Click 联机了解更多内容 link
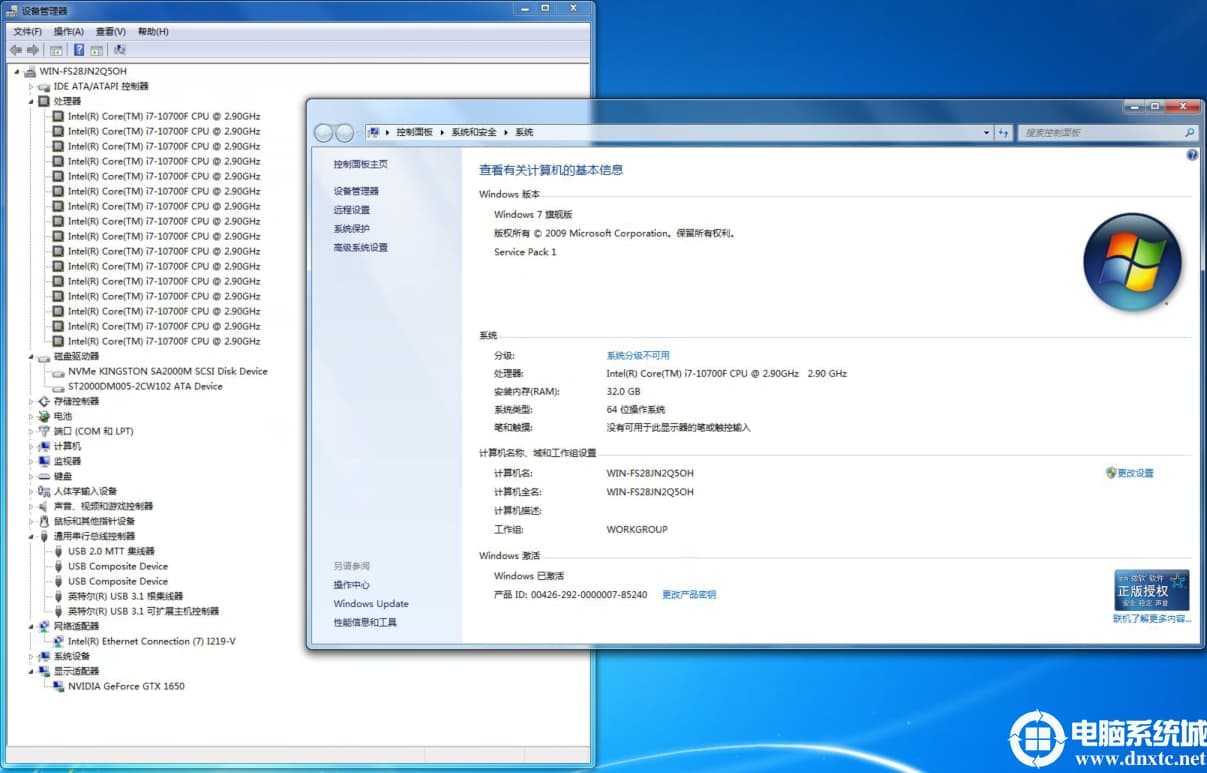 (1152, 619)
